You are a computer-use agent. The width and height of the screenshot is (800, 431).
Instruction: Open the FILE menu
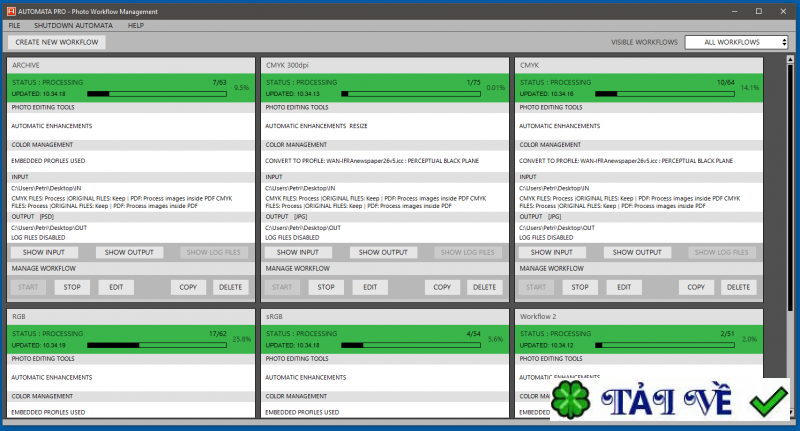point(14,26)
